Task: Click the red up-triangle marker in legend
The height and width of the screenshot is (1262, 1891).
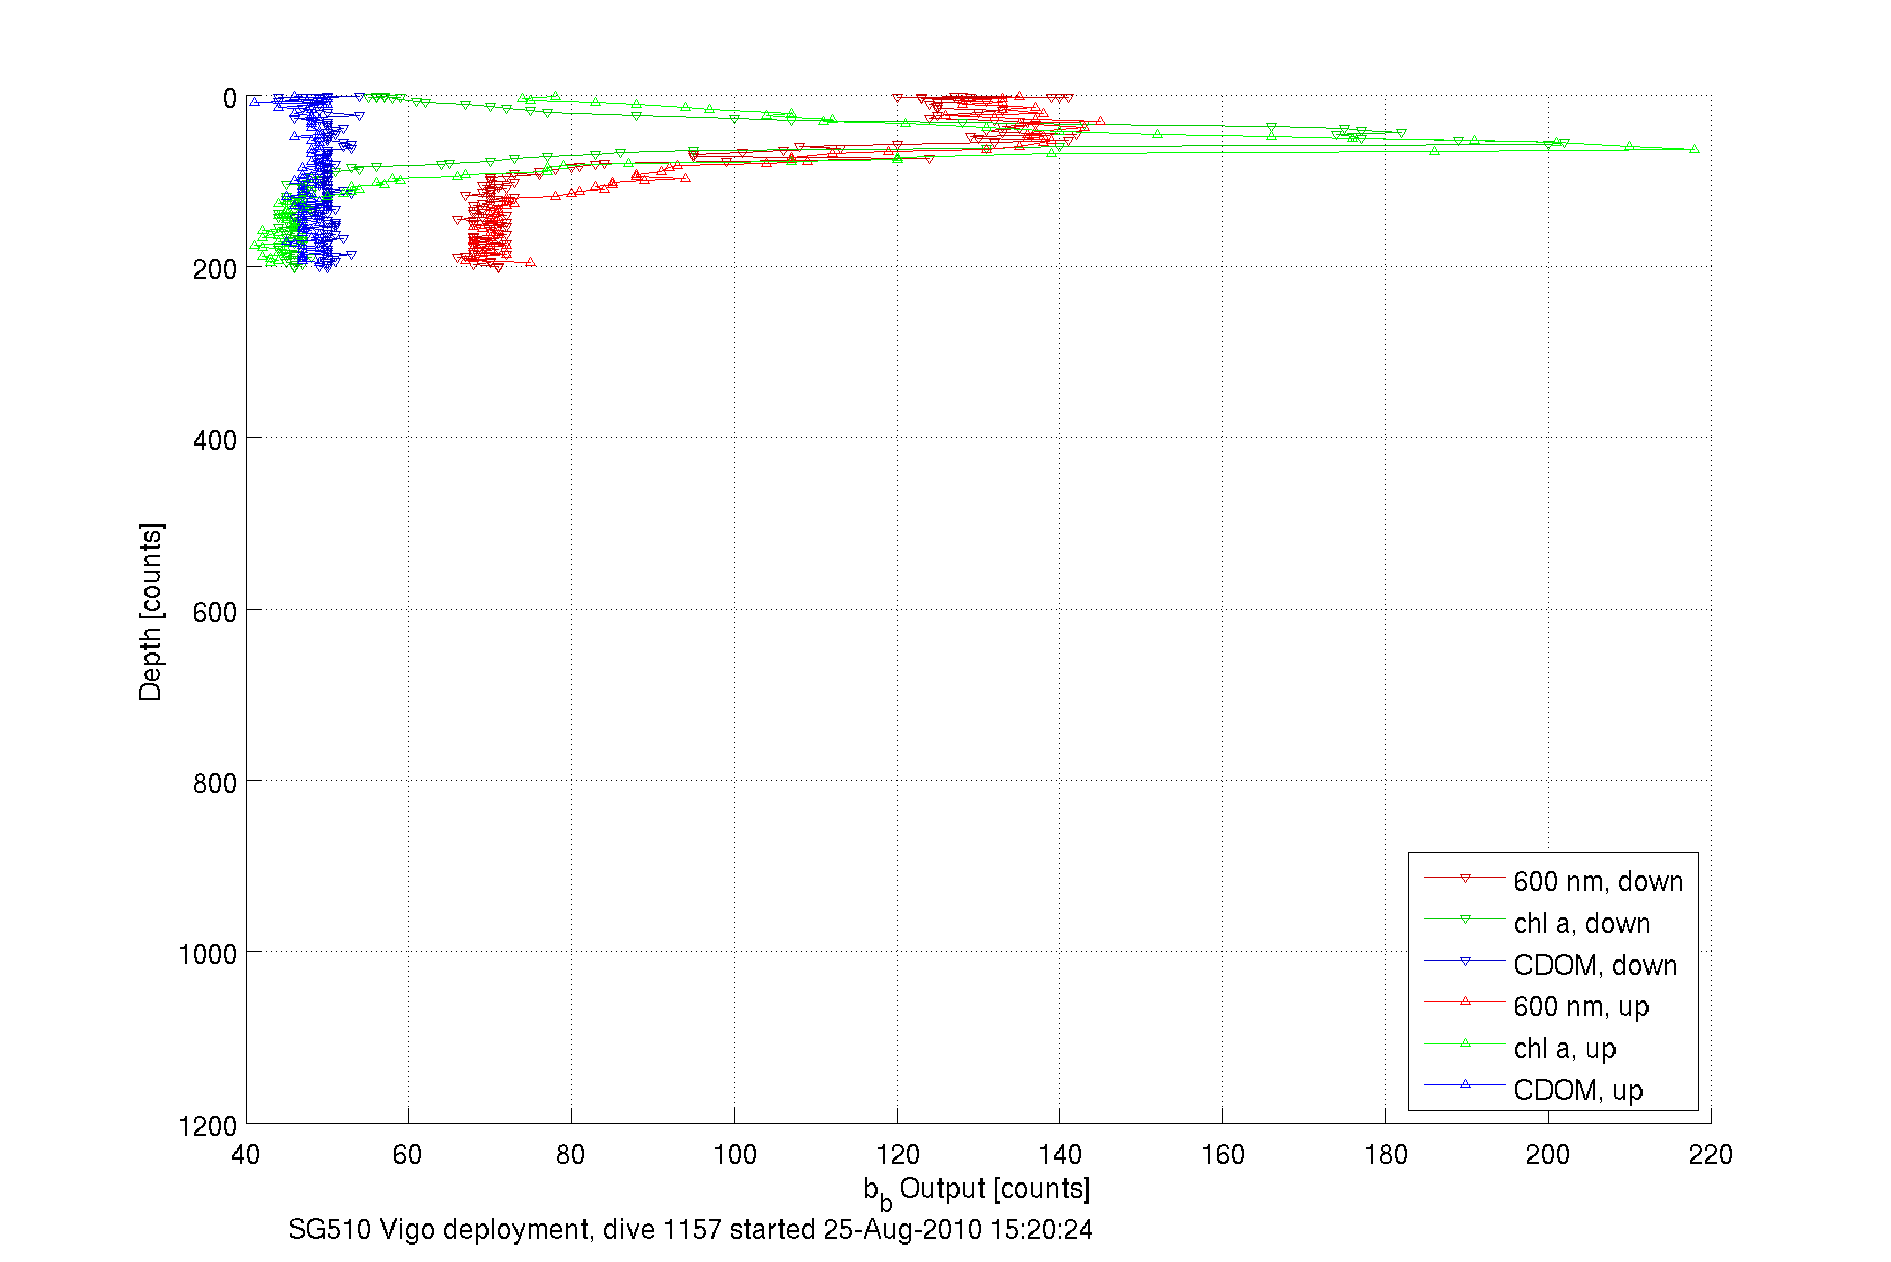Action: 1465,1001
